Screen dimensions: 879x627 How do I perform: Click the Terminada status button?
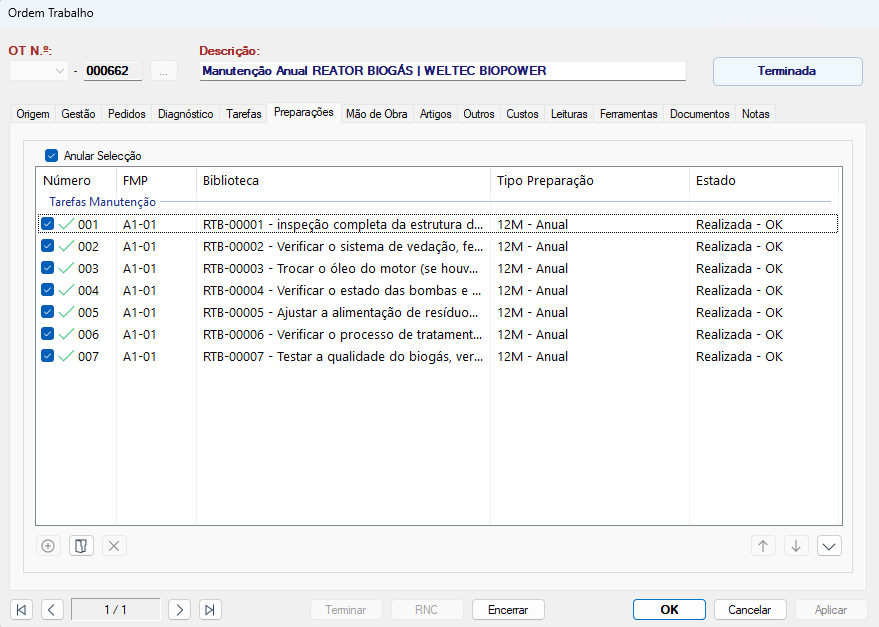pyautogui.click(x=787, y=71)
